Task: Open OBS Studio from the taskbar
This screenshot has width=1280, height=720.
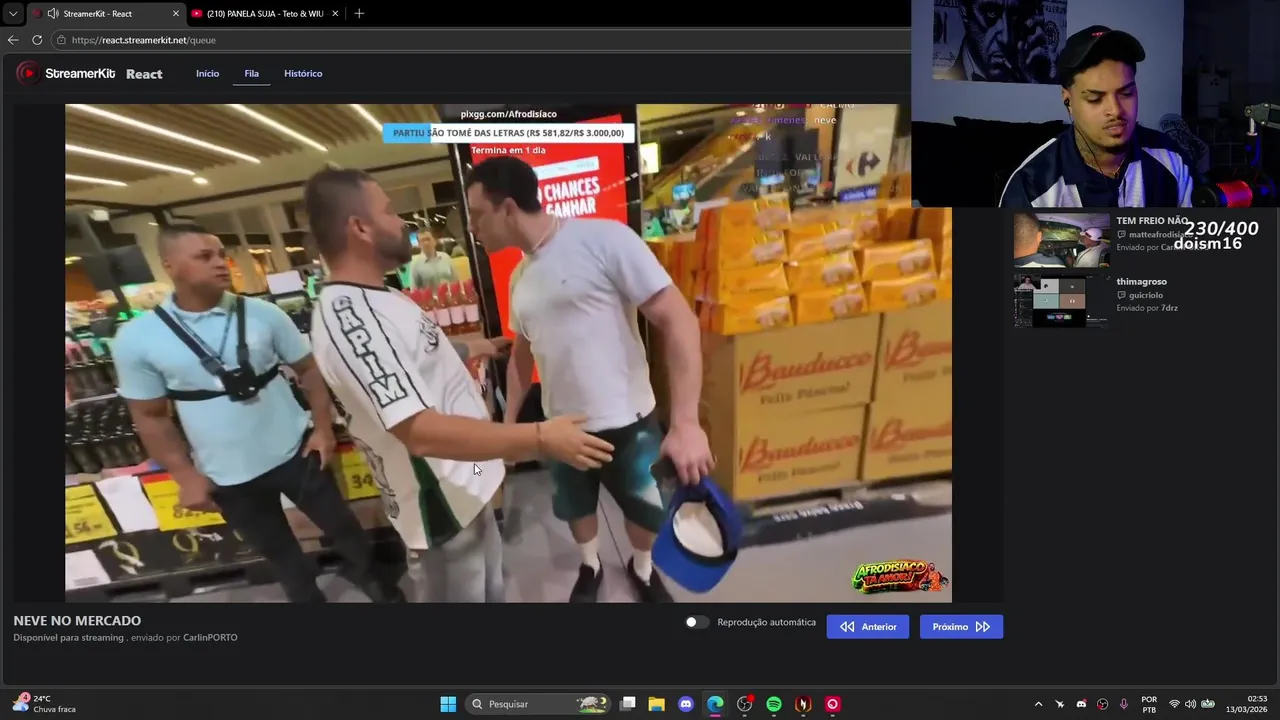Action: coord(745,704)
